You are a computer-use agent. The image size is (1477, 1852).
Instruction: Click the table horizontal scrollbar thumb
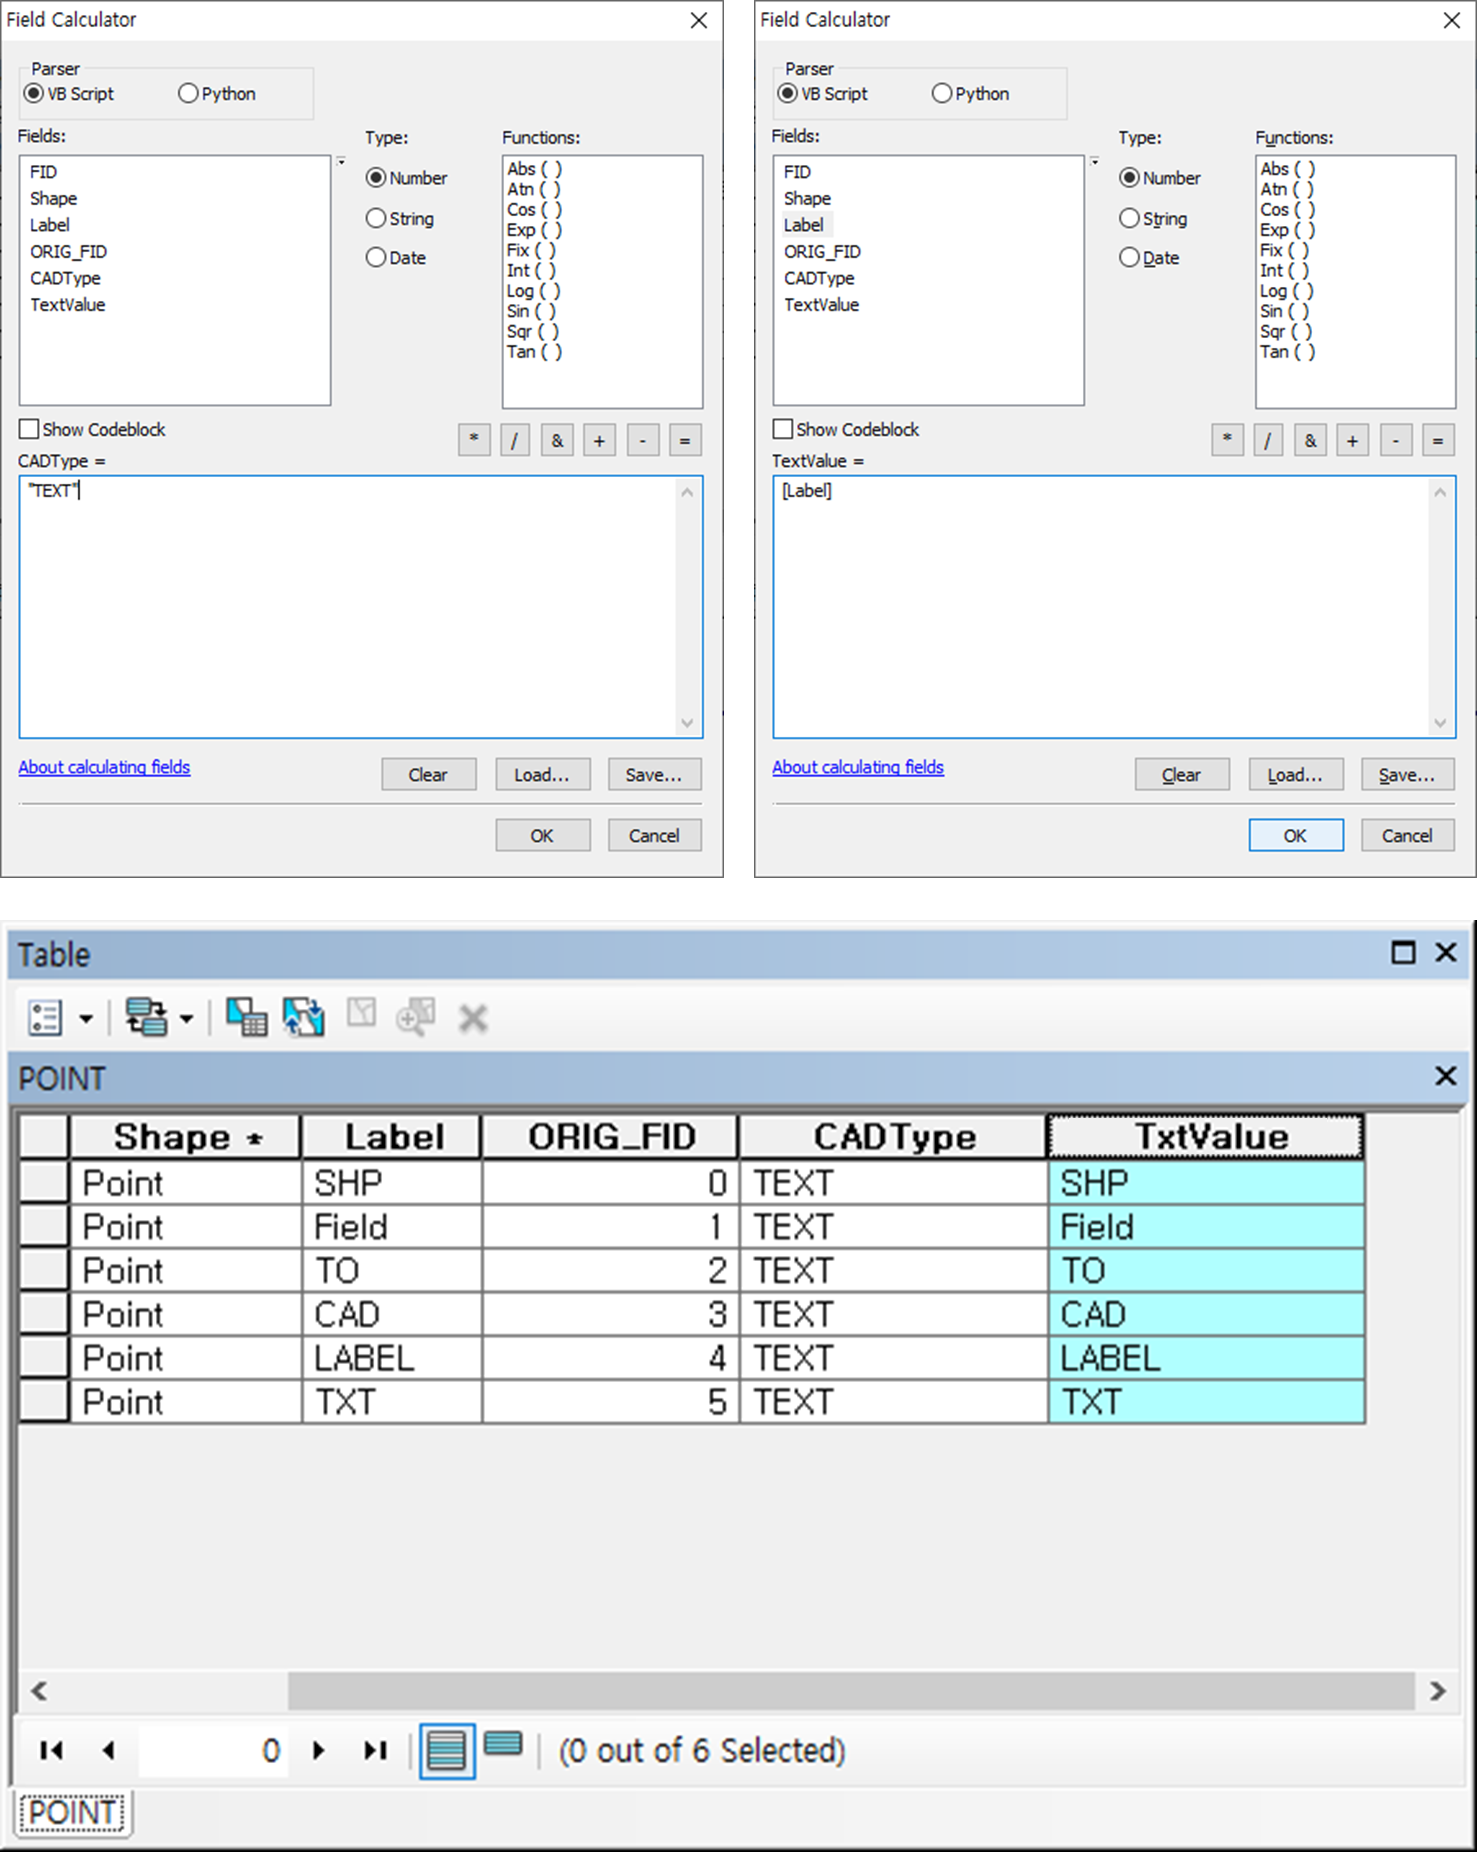(851, 1691)
